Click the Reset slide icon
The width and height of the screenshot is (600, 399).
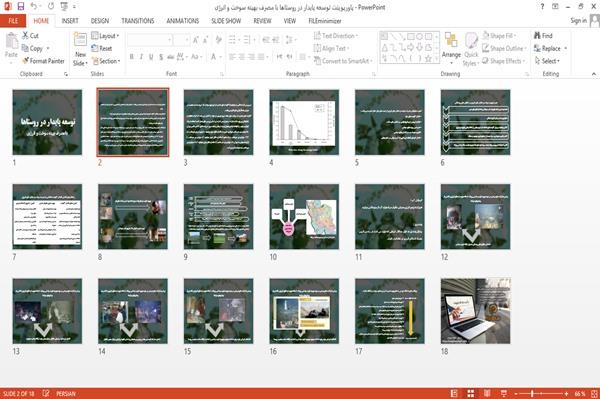coord(95,48)
